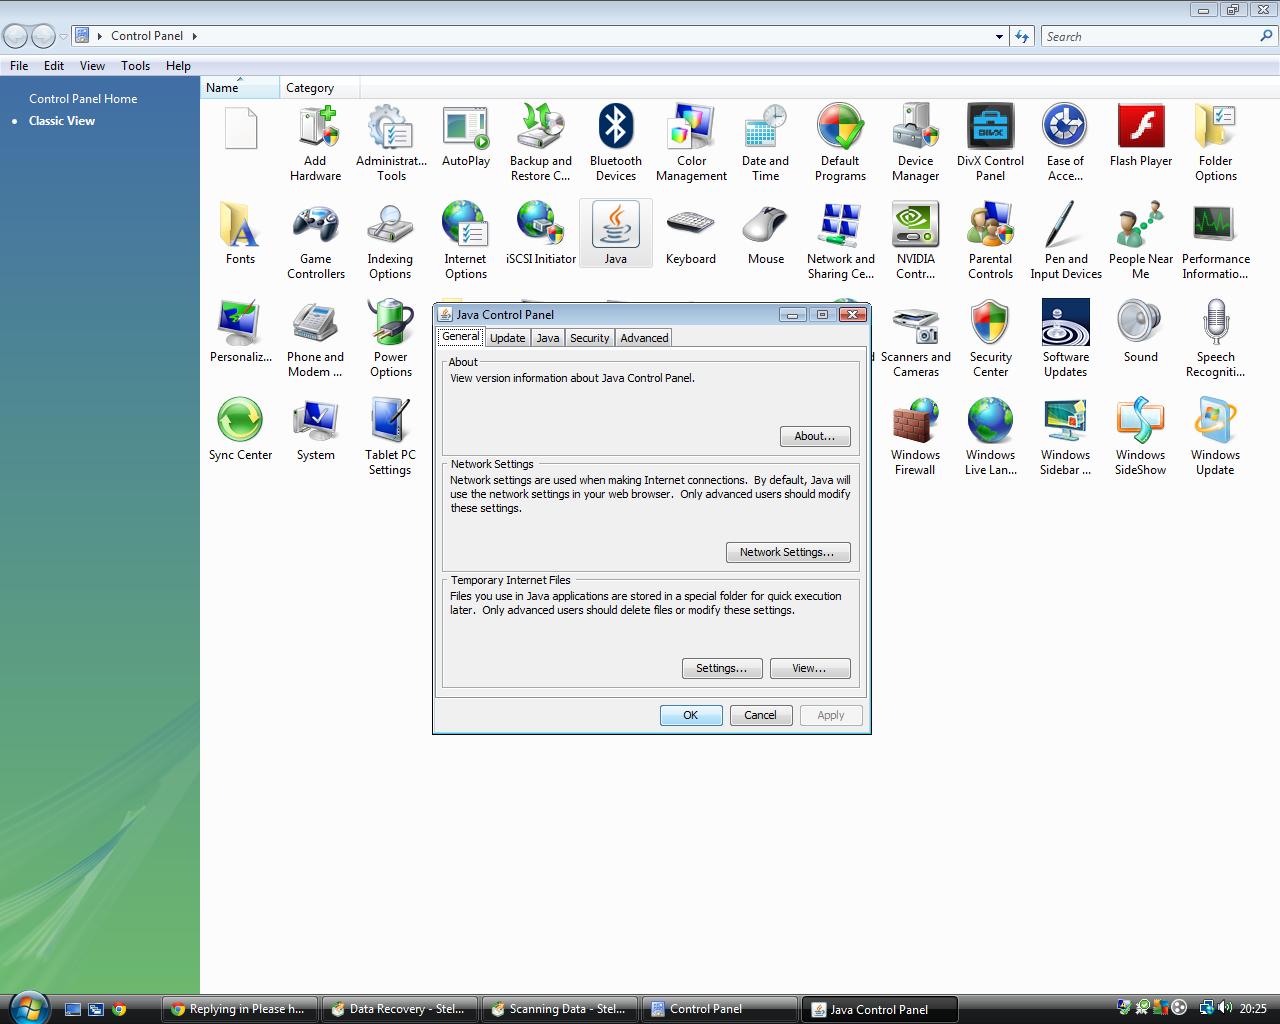Image resolution: width=1280 pixels, height=1024 pixels.
Task: Expand the address bar history dropdown
Action: pyautogui.click(x=999, y=36)
